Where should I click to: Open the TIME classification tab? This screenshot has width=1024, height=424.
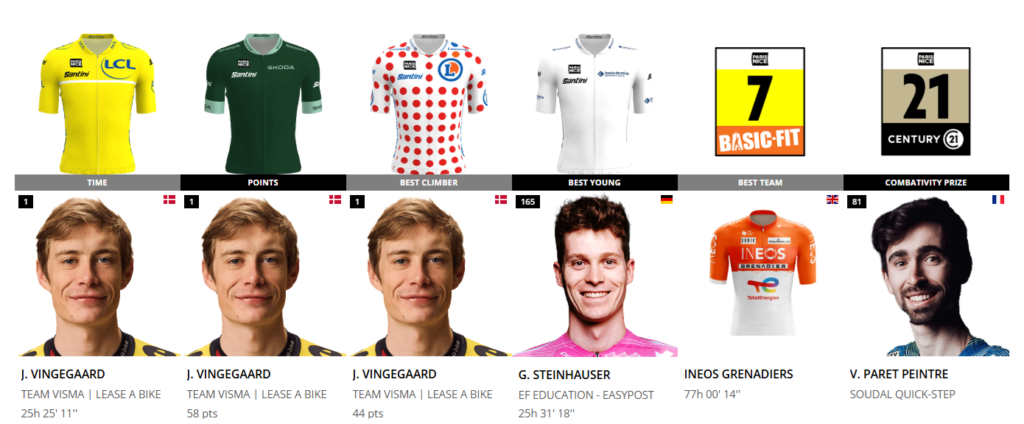point(97,183)
